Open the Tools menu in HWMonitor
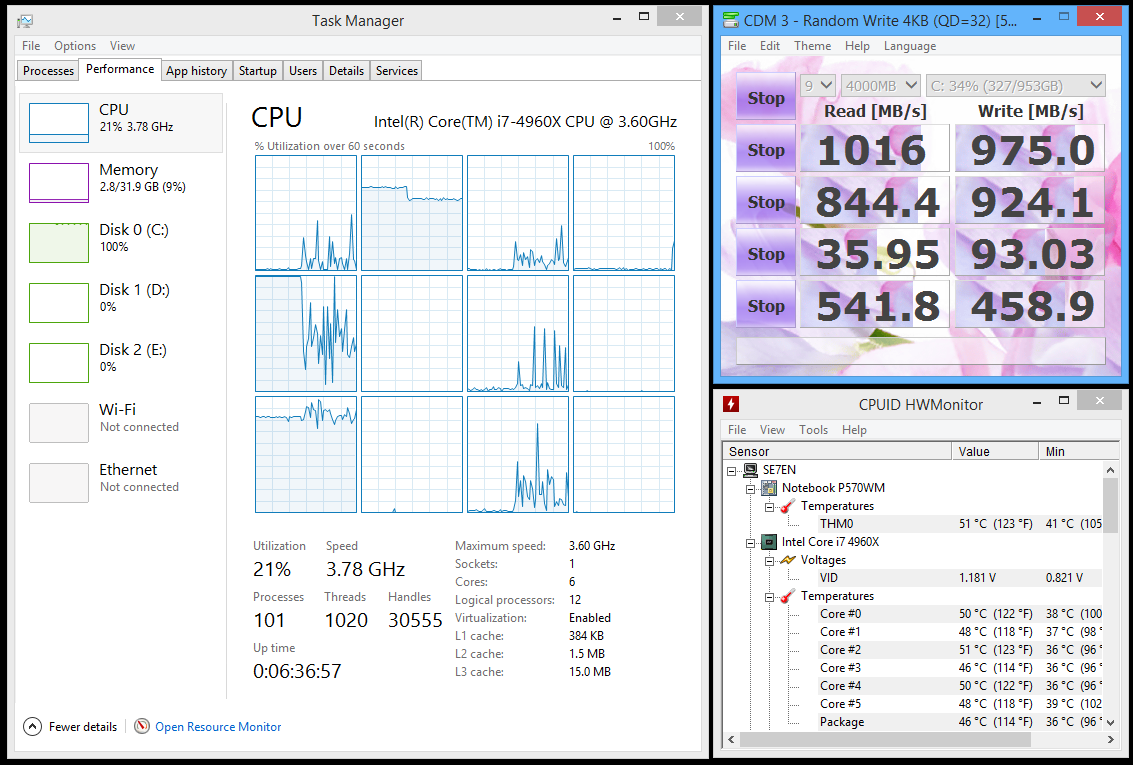This screenshot has width=1133, height=765. 813,430
